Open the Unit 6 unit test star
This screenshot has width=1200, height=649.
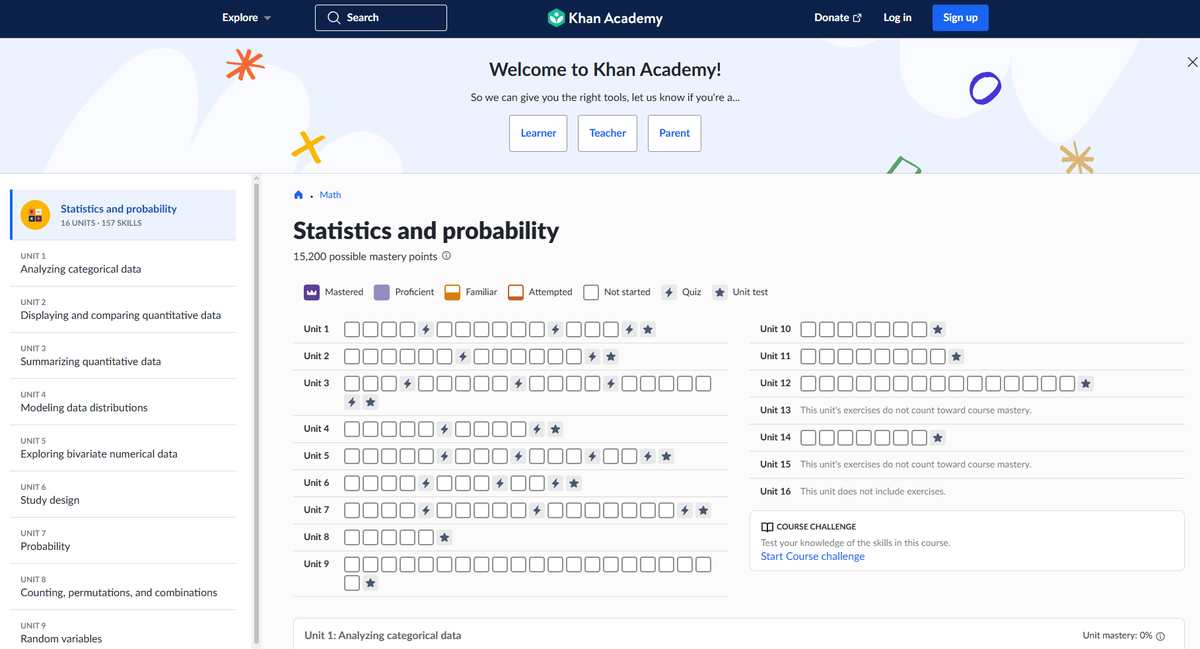click(573, 483)
